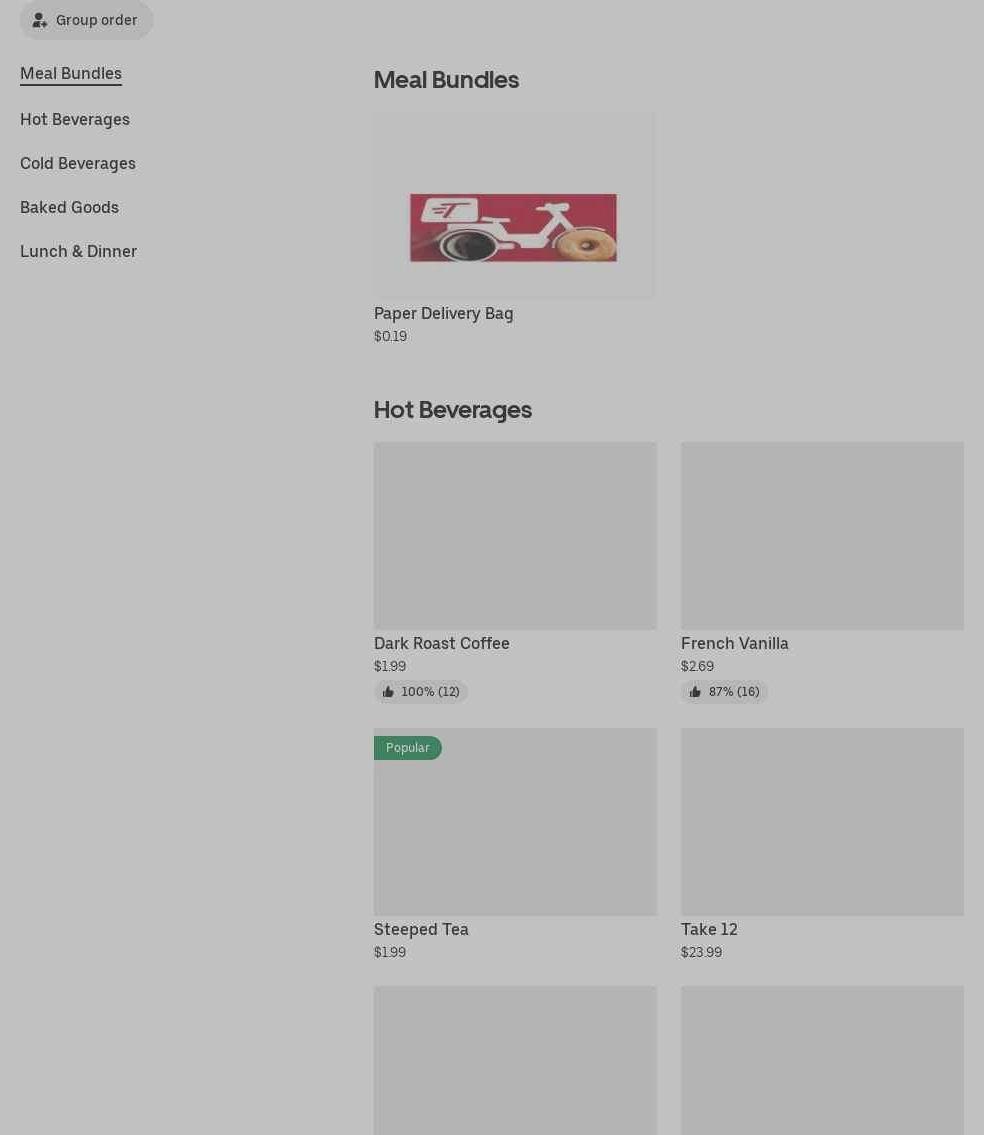Click the Popular badge on Steeped Tea
Image resolution: width=984 pixels, height=1135 pixels.
click(x=408, y=748)
